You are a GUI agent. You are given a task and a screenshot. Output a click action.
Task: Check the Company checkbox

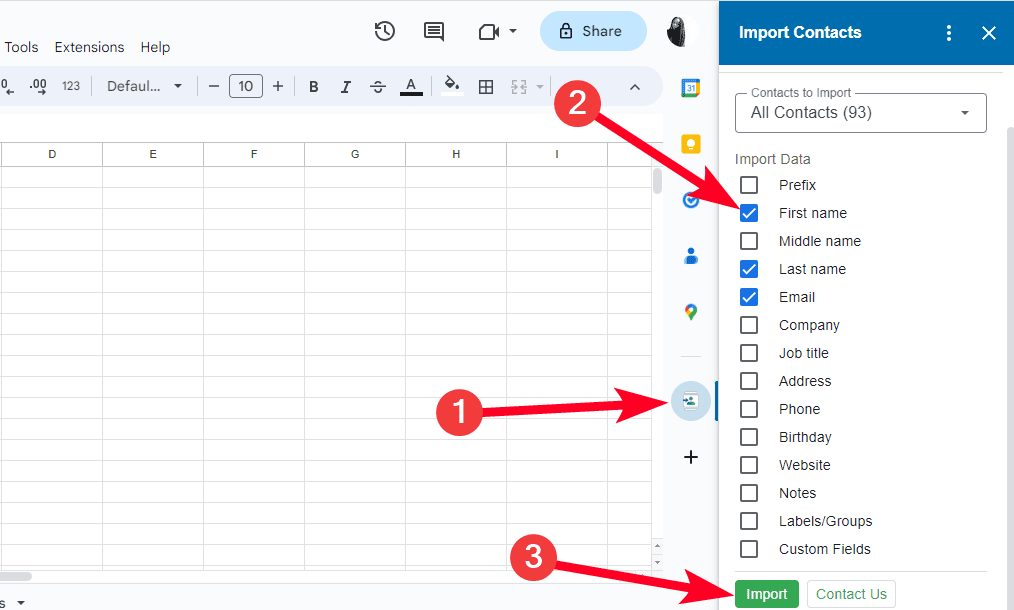point(749,325)
